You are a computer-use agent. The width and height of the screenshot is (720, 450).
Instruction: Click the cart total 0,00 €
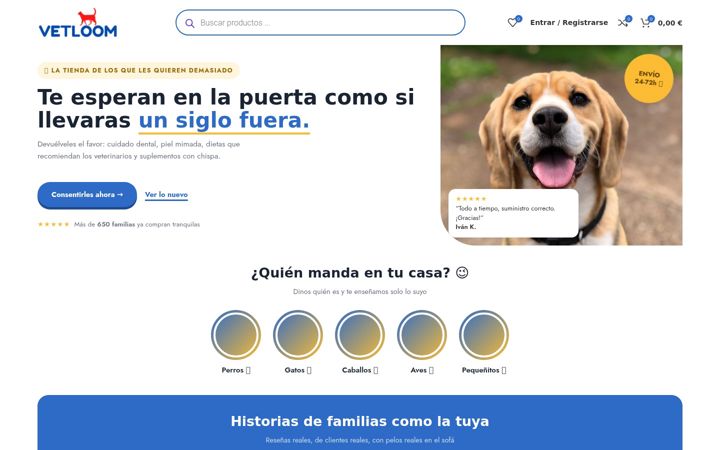[x=670, y=23]
